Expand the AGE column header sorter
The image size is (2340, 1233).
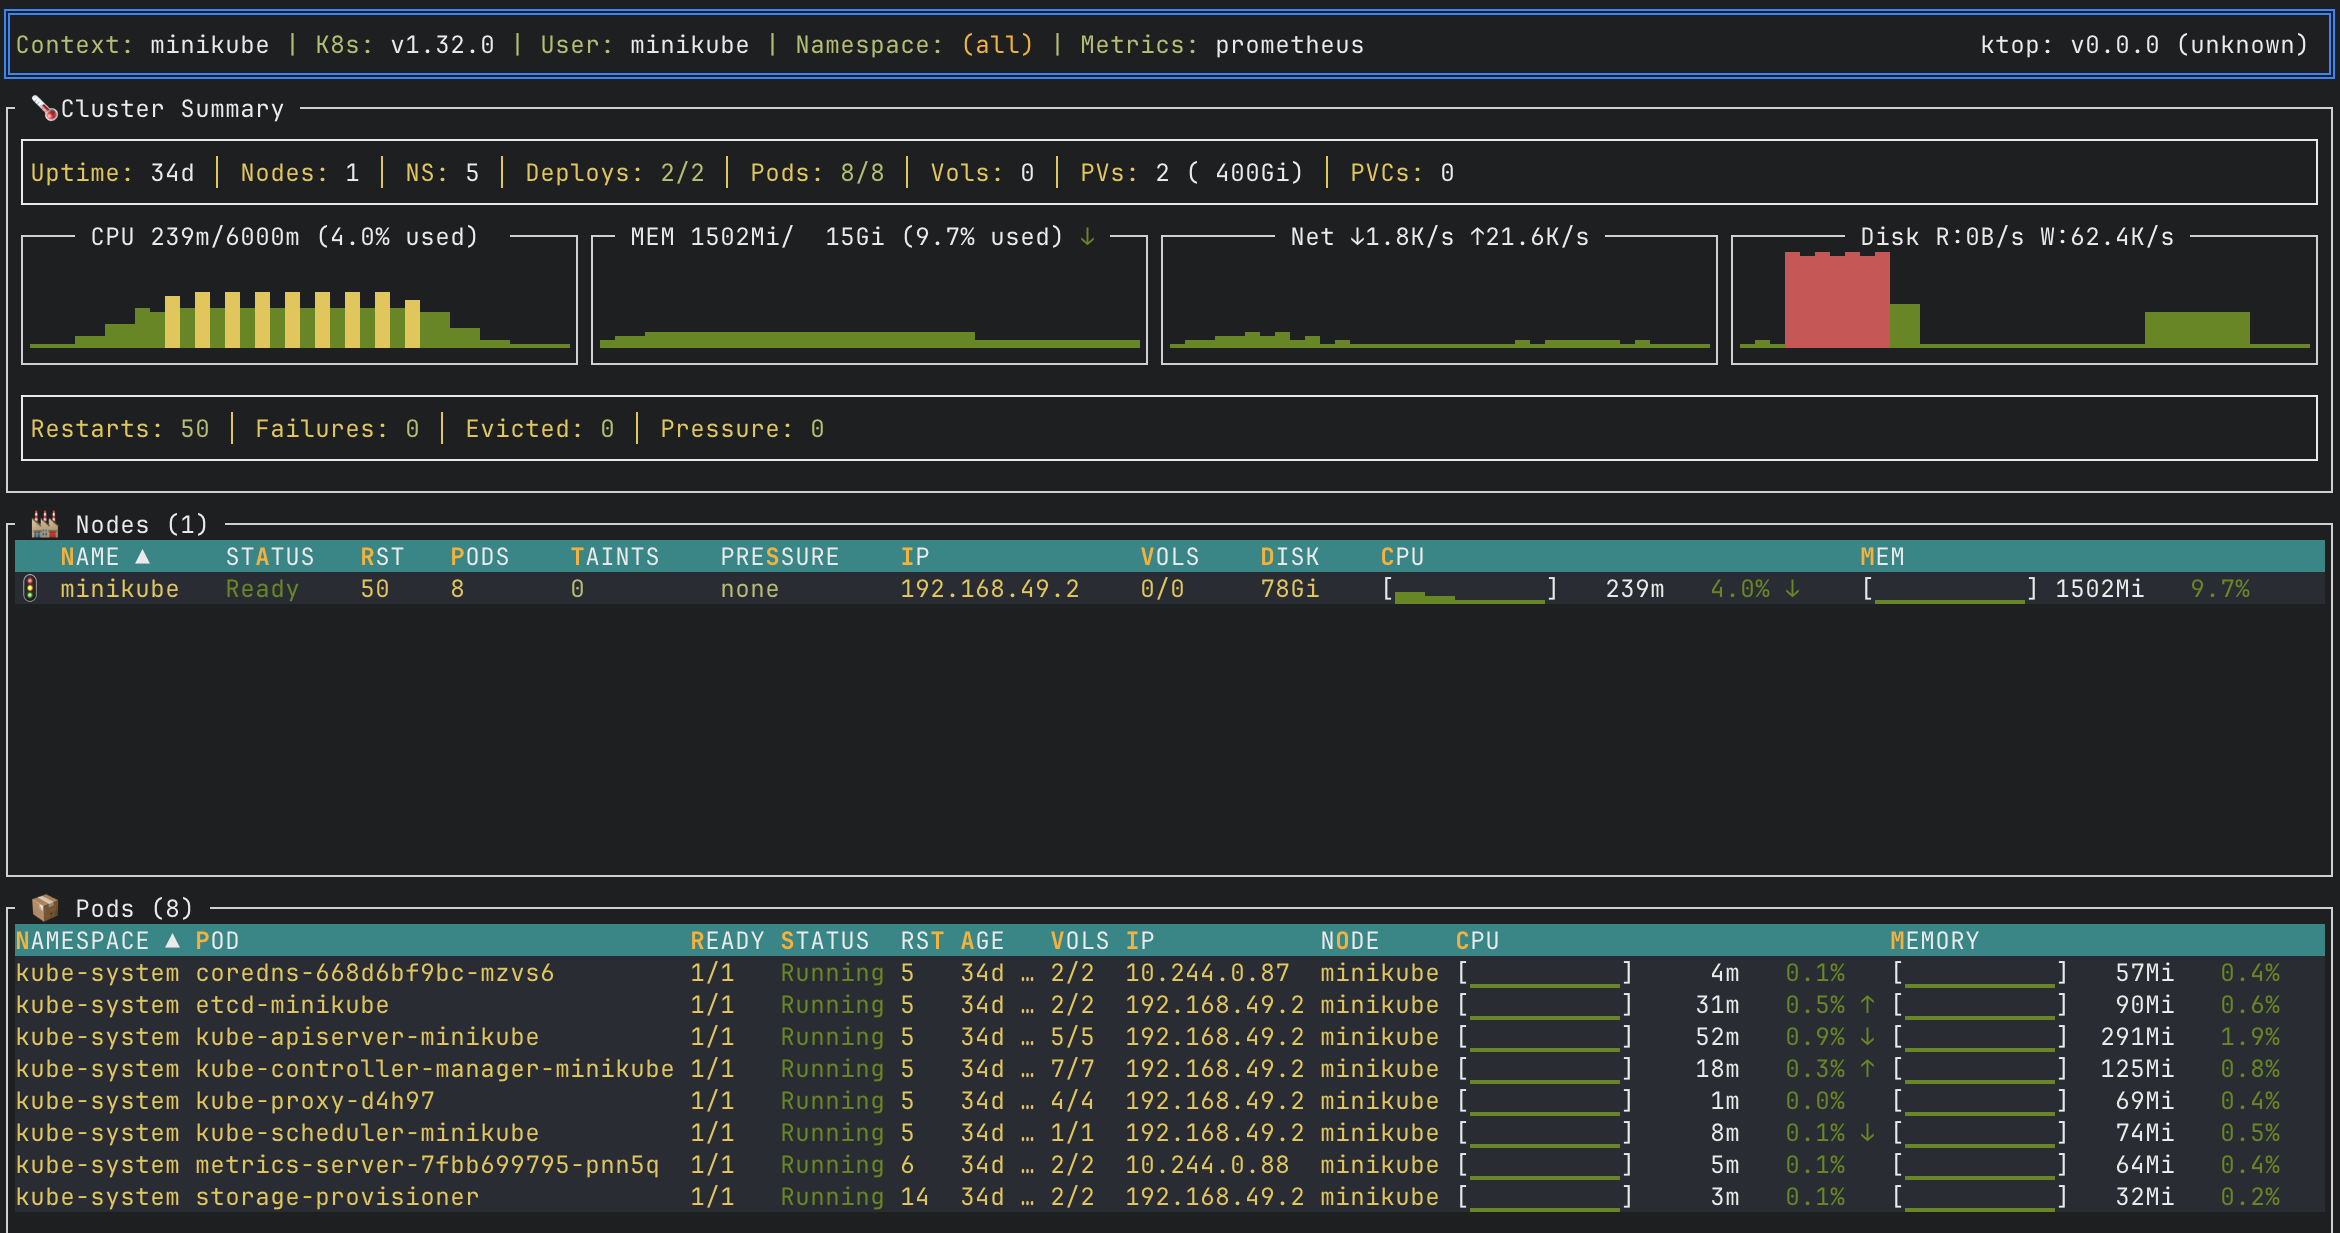982,940
